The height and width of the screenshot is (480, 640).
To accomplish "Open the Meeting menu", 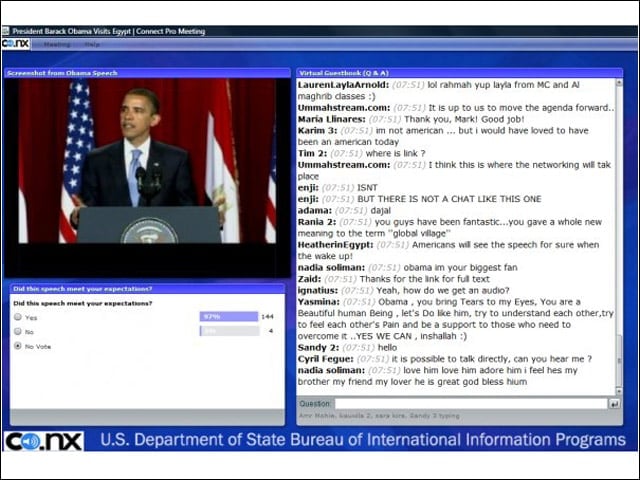I will point(57,44).
